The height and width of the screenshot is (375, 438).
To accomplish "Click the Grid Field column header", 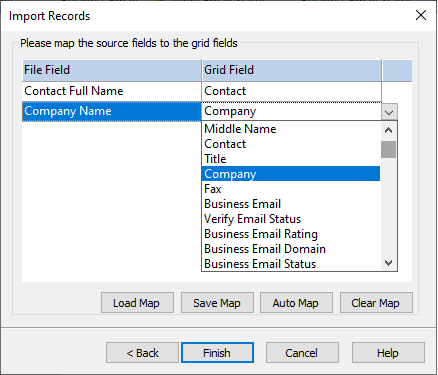I will pos(291,70).
